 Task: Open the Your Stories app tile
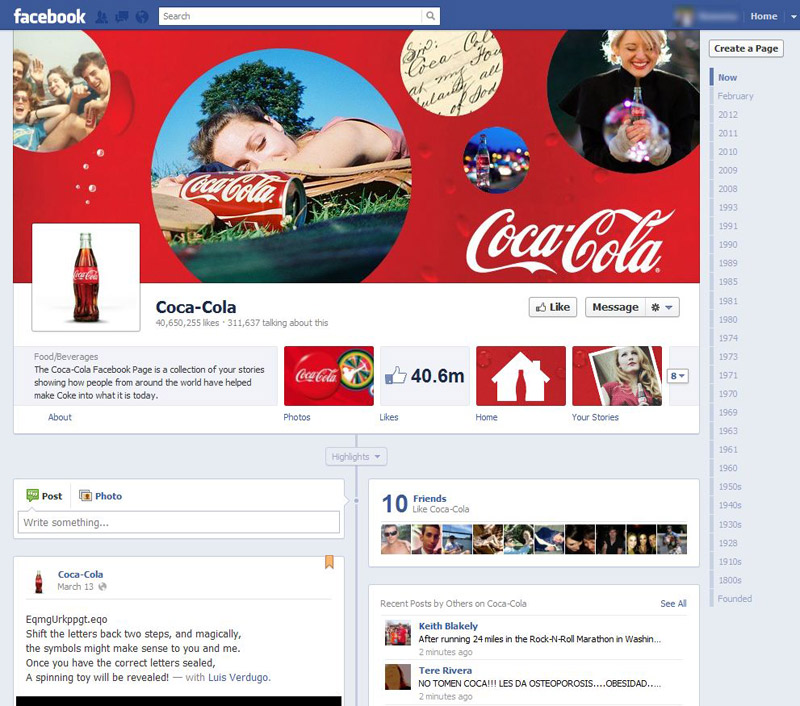617,376
